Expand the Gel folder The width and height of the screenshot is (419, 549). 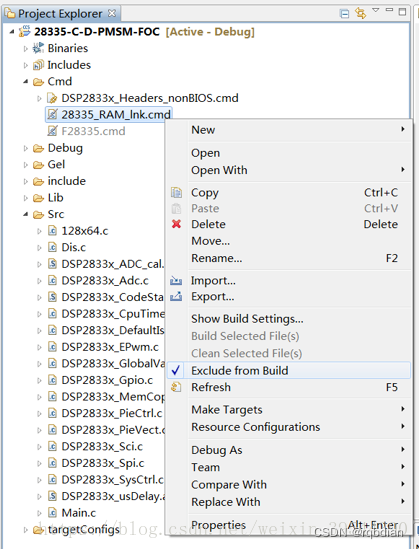click(26, 165)
